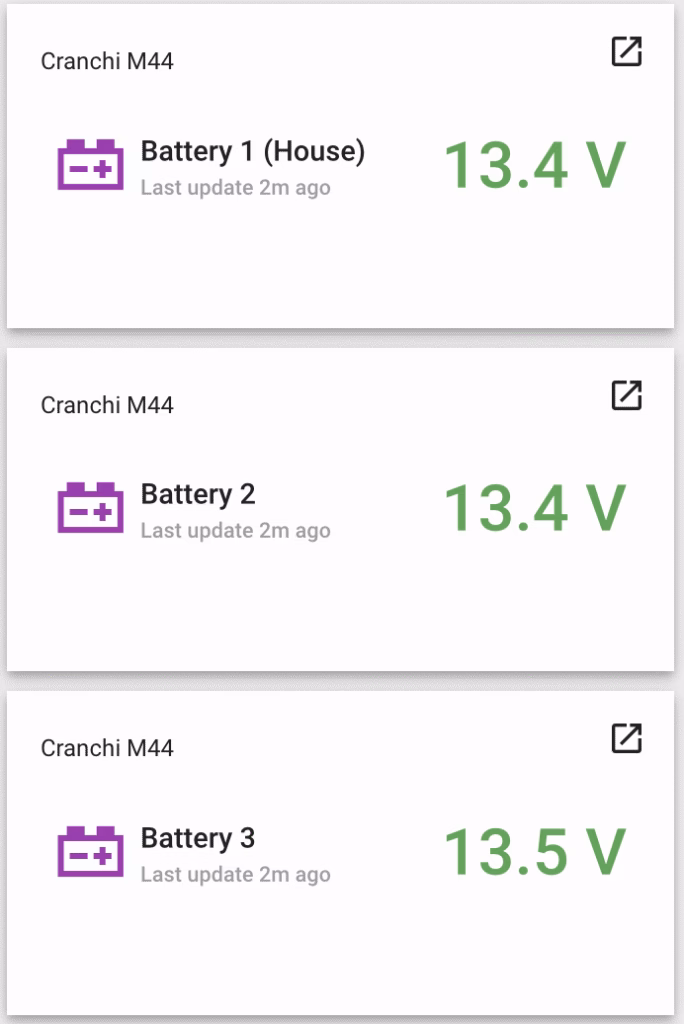Click empty area below Battery 1 (House) row
Screen dimensions: 684x1024
click(340, 270)
